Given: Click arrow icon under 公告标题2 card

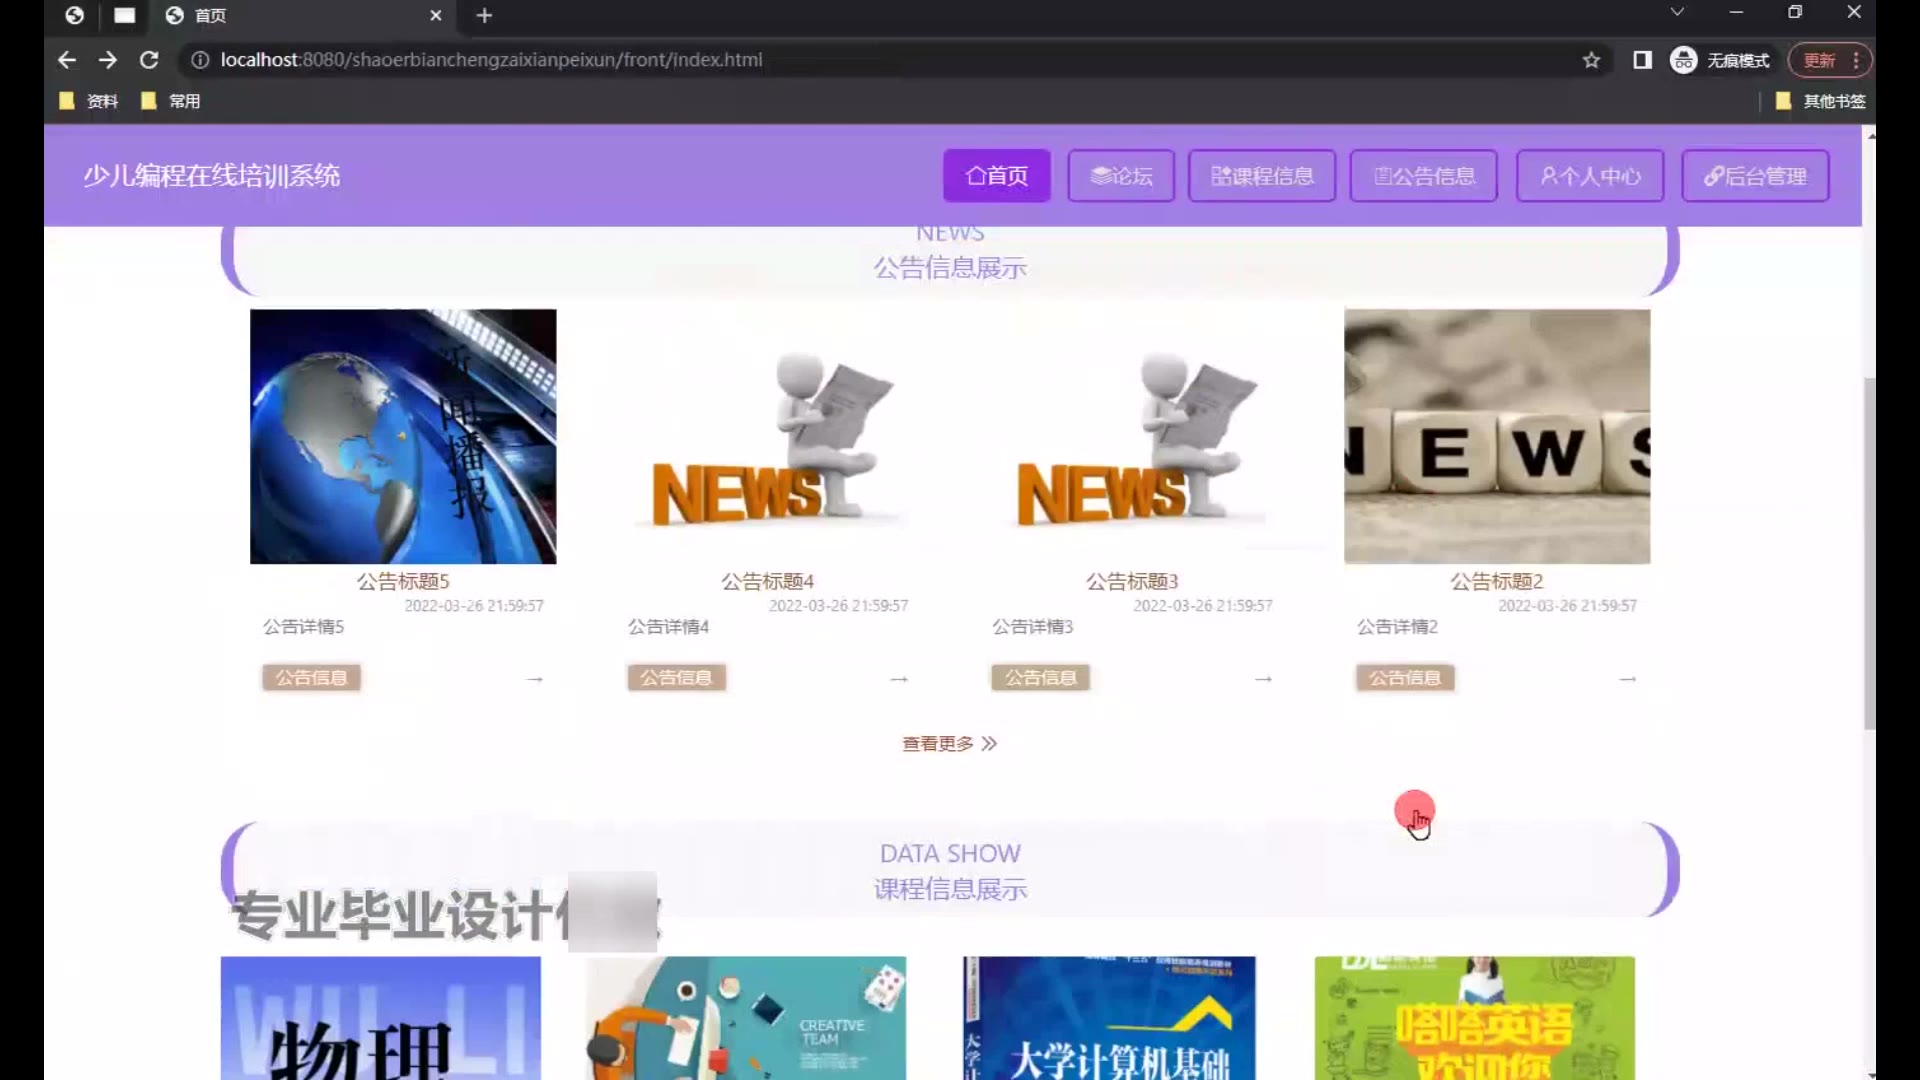Looking at the screenshot, I should [1628, 679].
